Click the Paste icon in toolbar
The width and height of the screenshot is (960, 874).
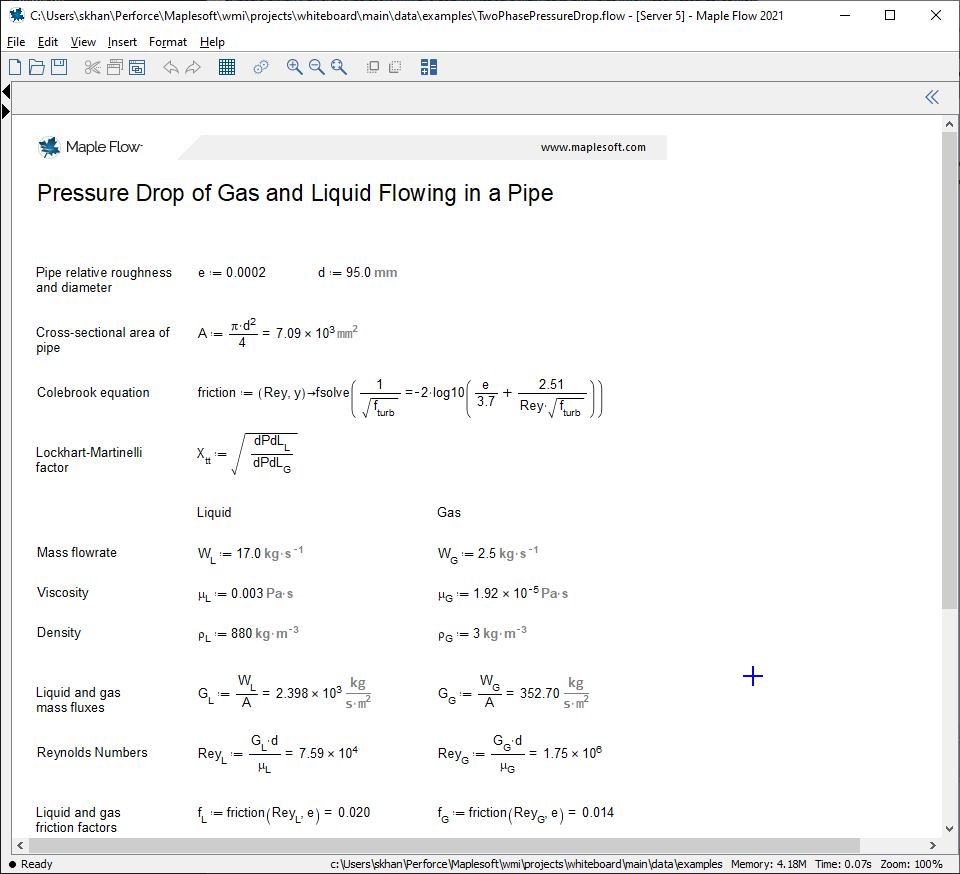pos(137,67)
